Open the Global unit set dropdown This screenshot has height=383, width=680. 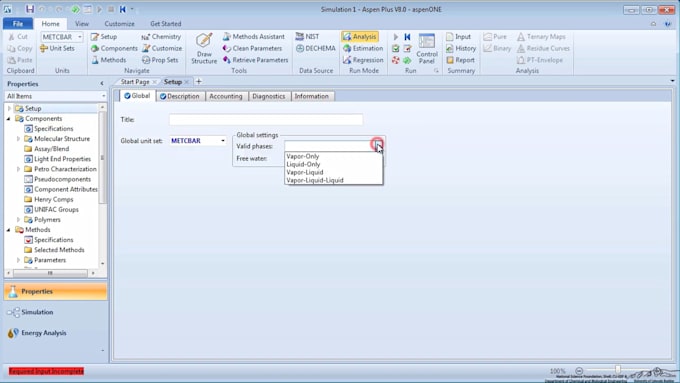pos(222,141)
